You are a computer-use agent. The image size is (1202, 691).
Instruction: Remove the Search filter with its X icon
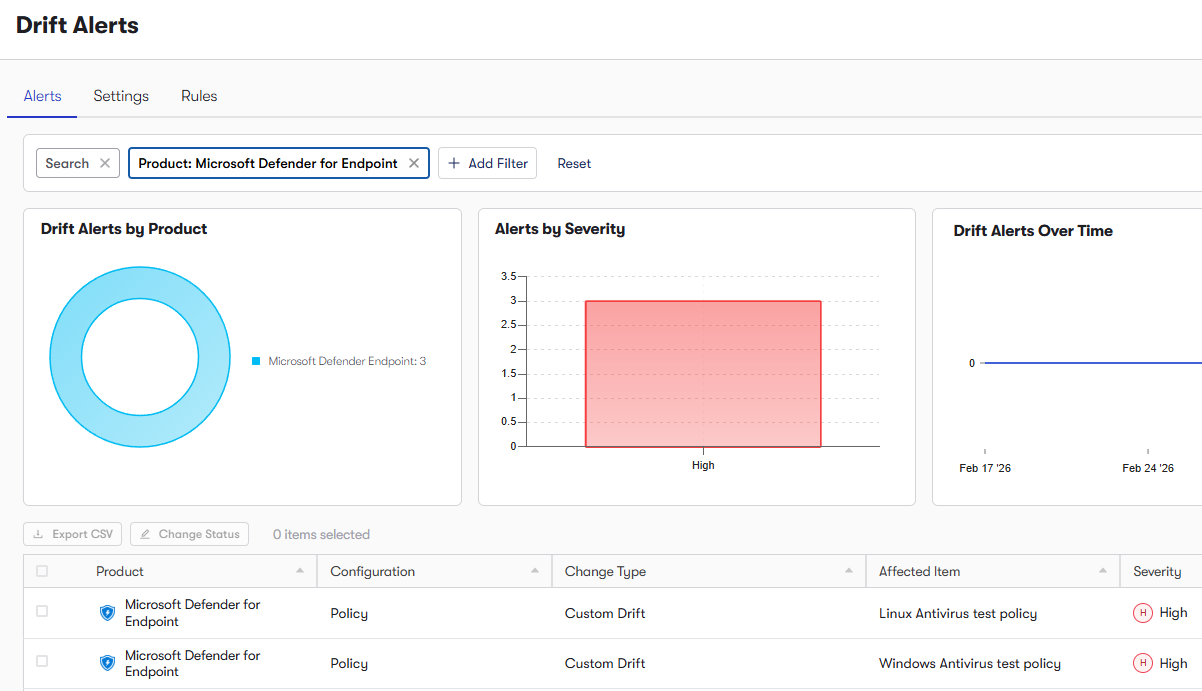105,163
